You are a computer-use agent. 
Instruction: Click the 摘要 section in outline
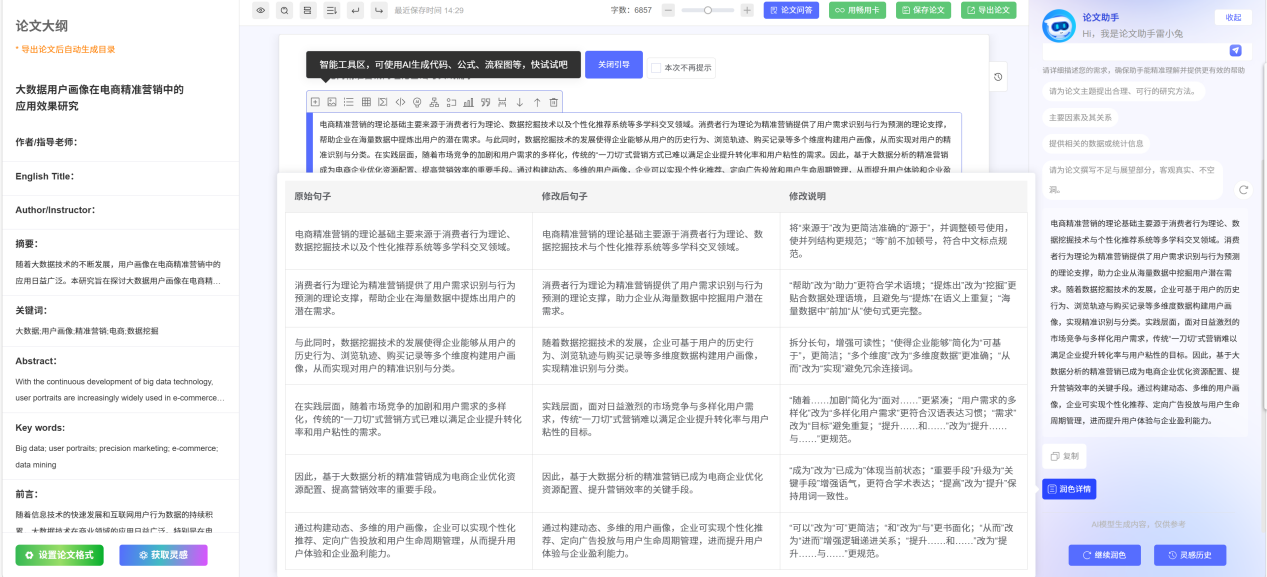tap(27, 243)
